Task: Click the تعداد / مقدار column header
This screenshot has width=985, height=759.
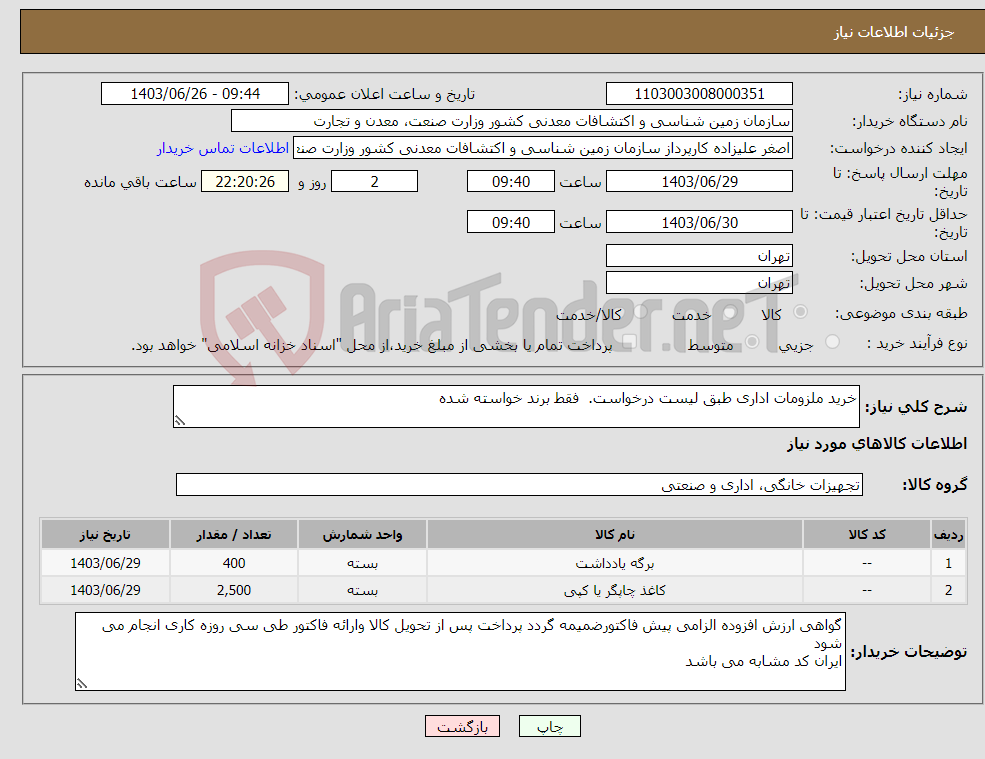Action: coord(234,534)
